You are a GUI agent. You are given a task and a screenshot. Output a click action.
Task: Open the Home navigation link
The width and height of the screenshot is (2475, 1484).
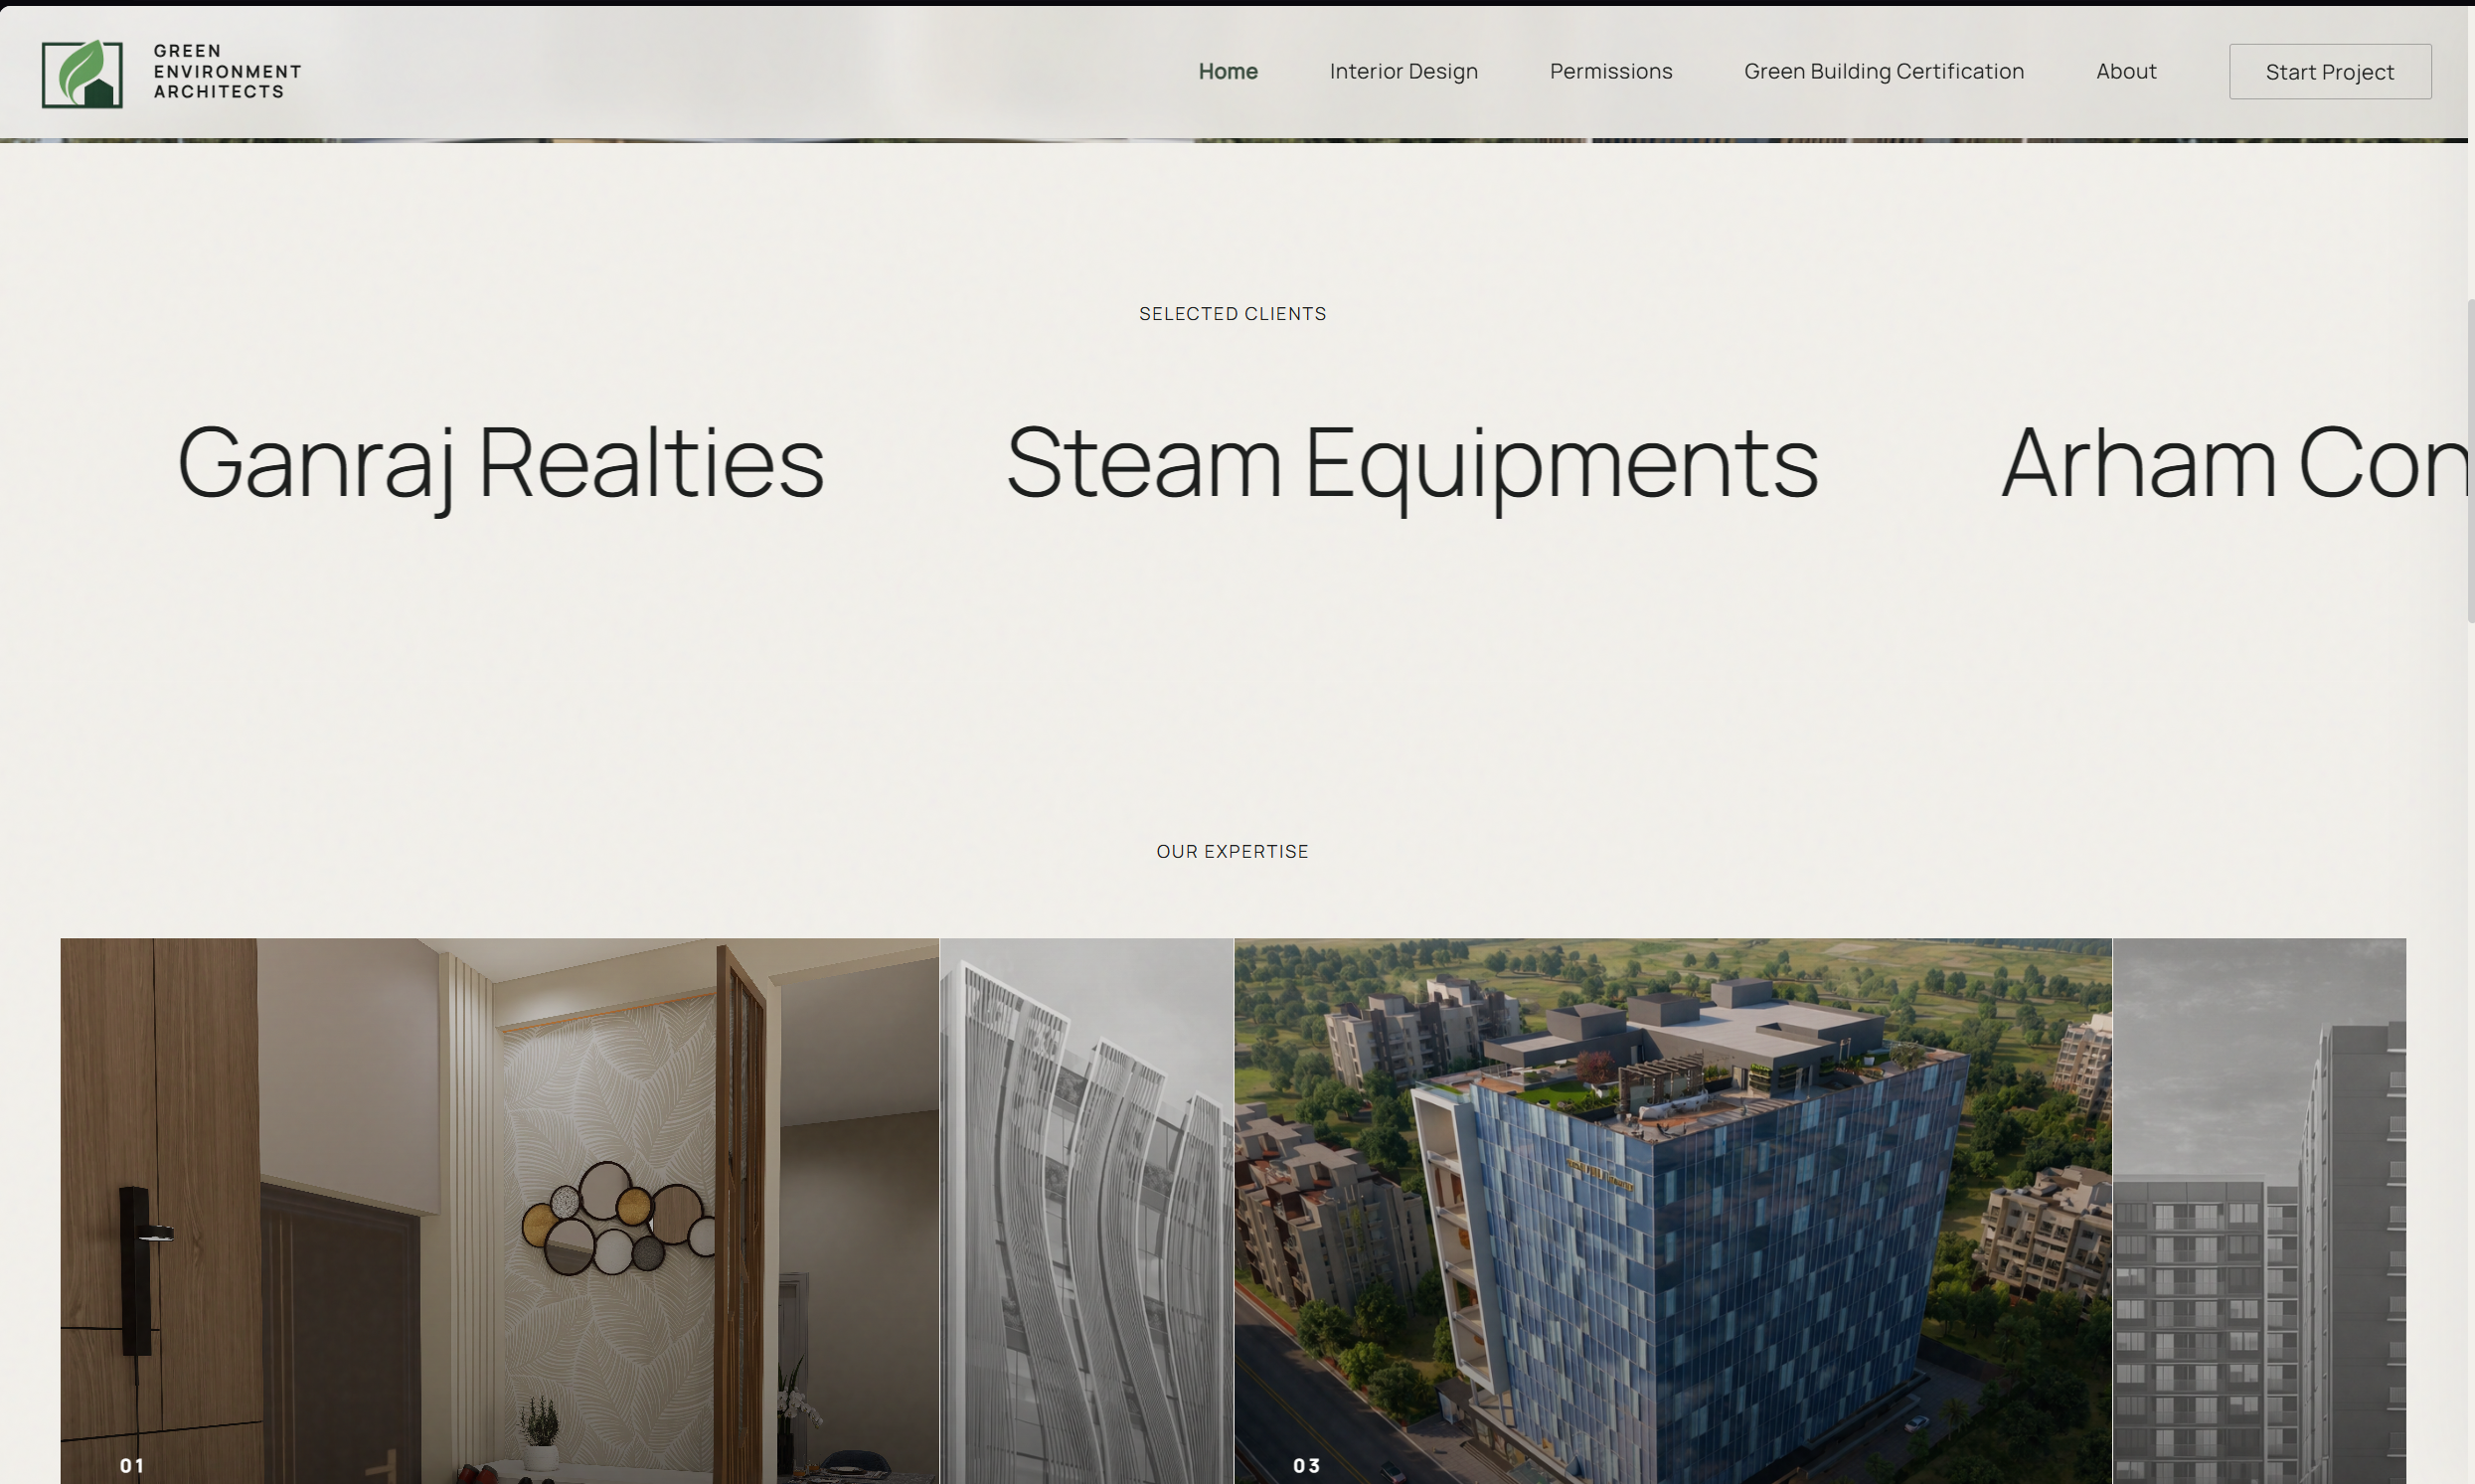tap(1228, 71)
